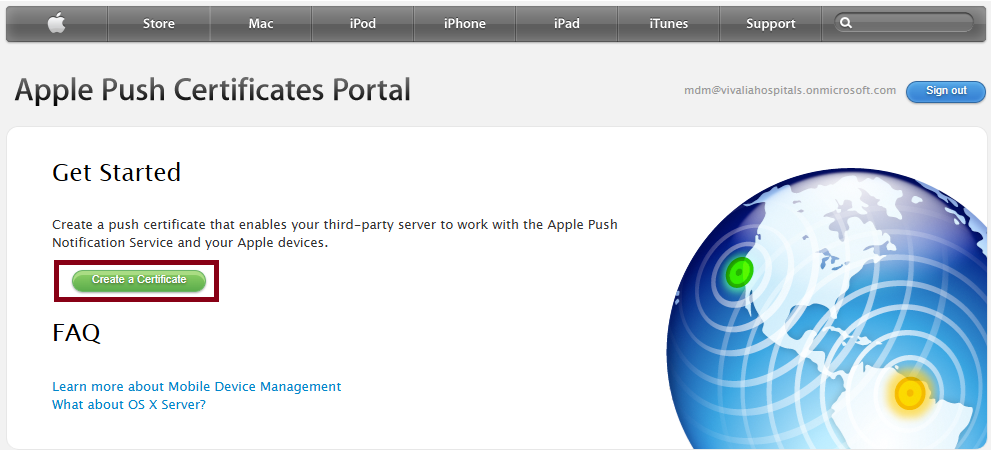Open the iPod navigation item
Image resolution: width=991 pixels, height=450 pixels.
pos(363,24)
